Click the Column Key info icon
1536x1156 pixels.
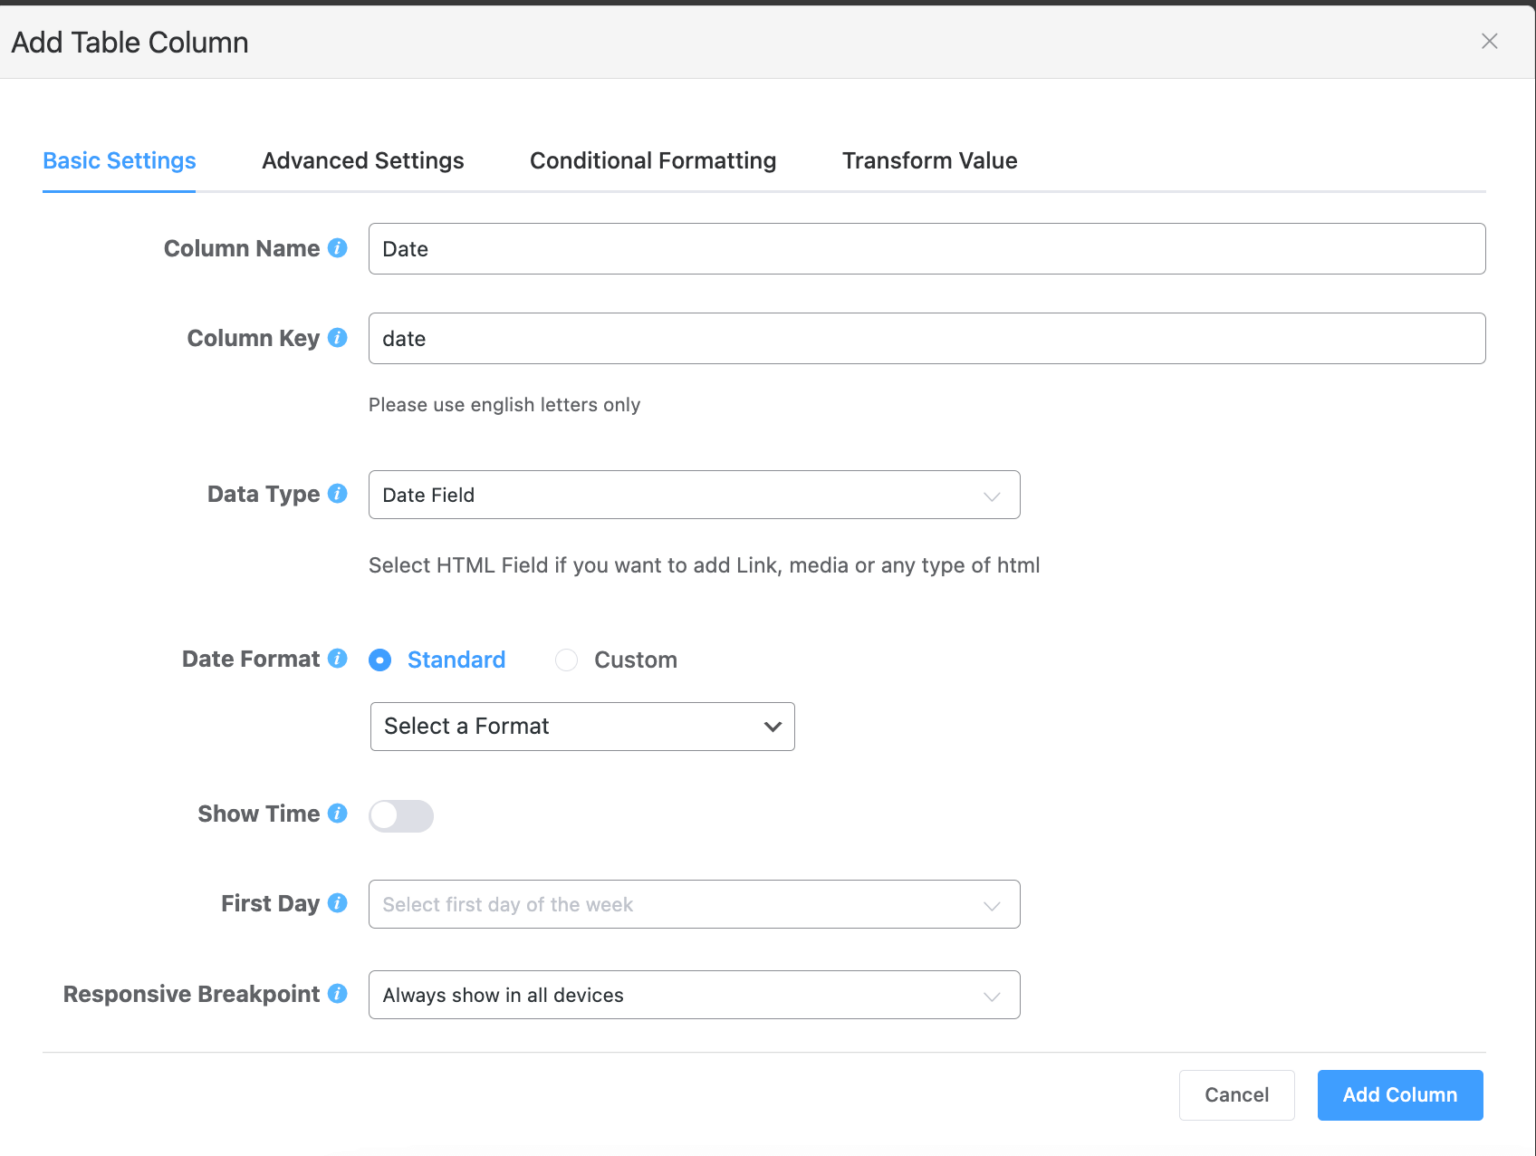tap(337, 338)
